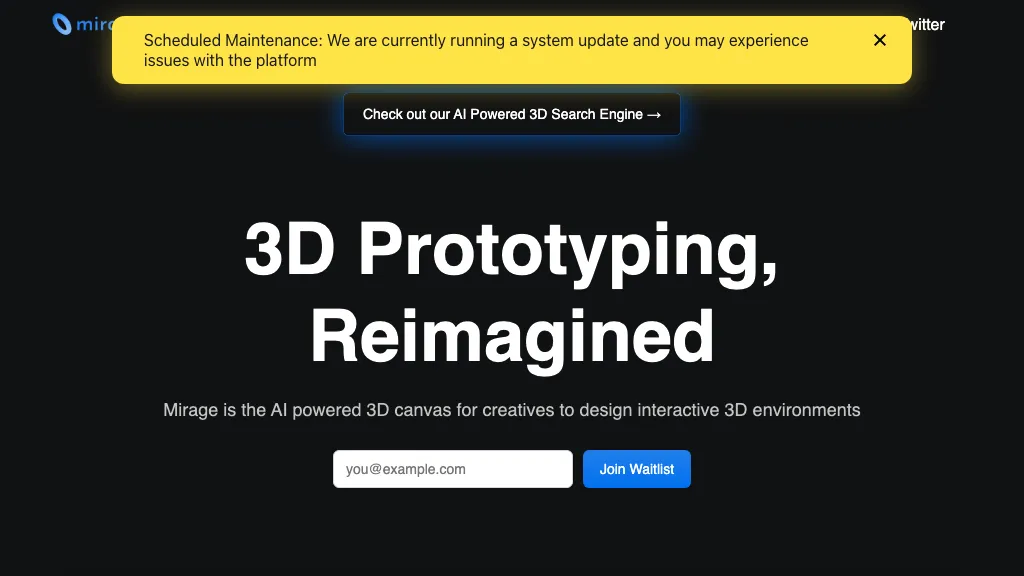Click "Search Engine" text in the promo button

pos(598,114)
